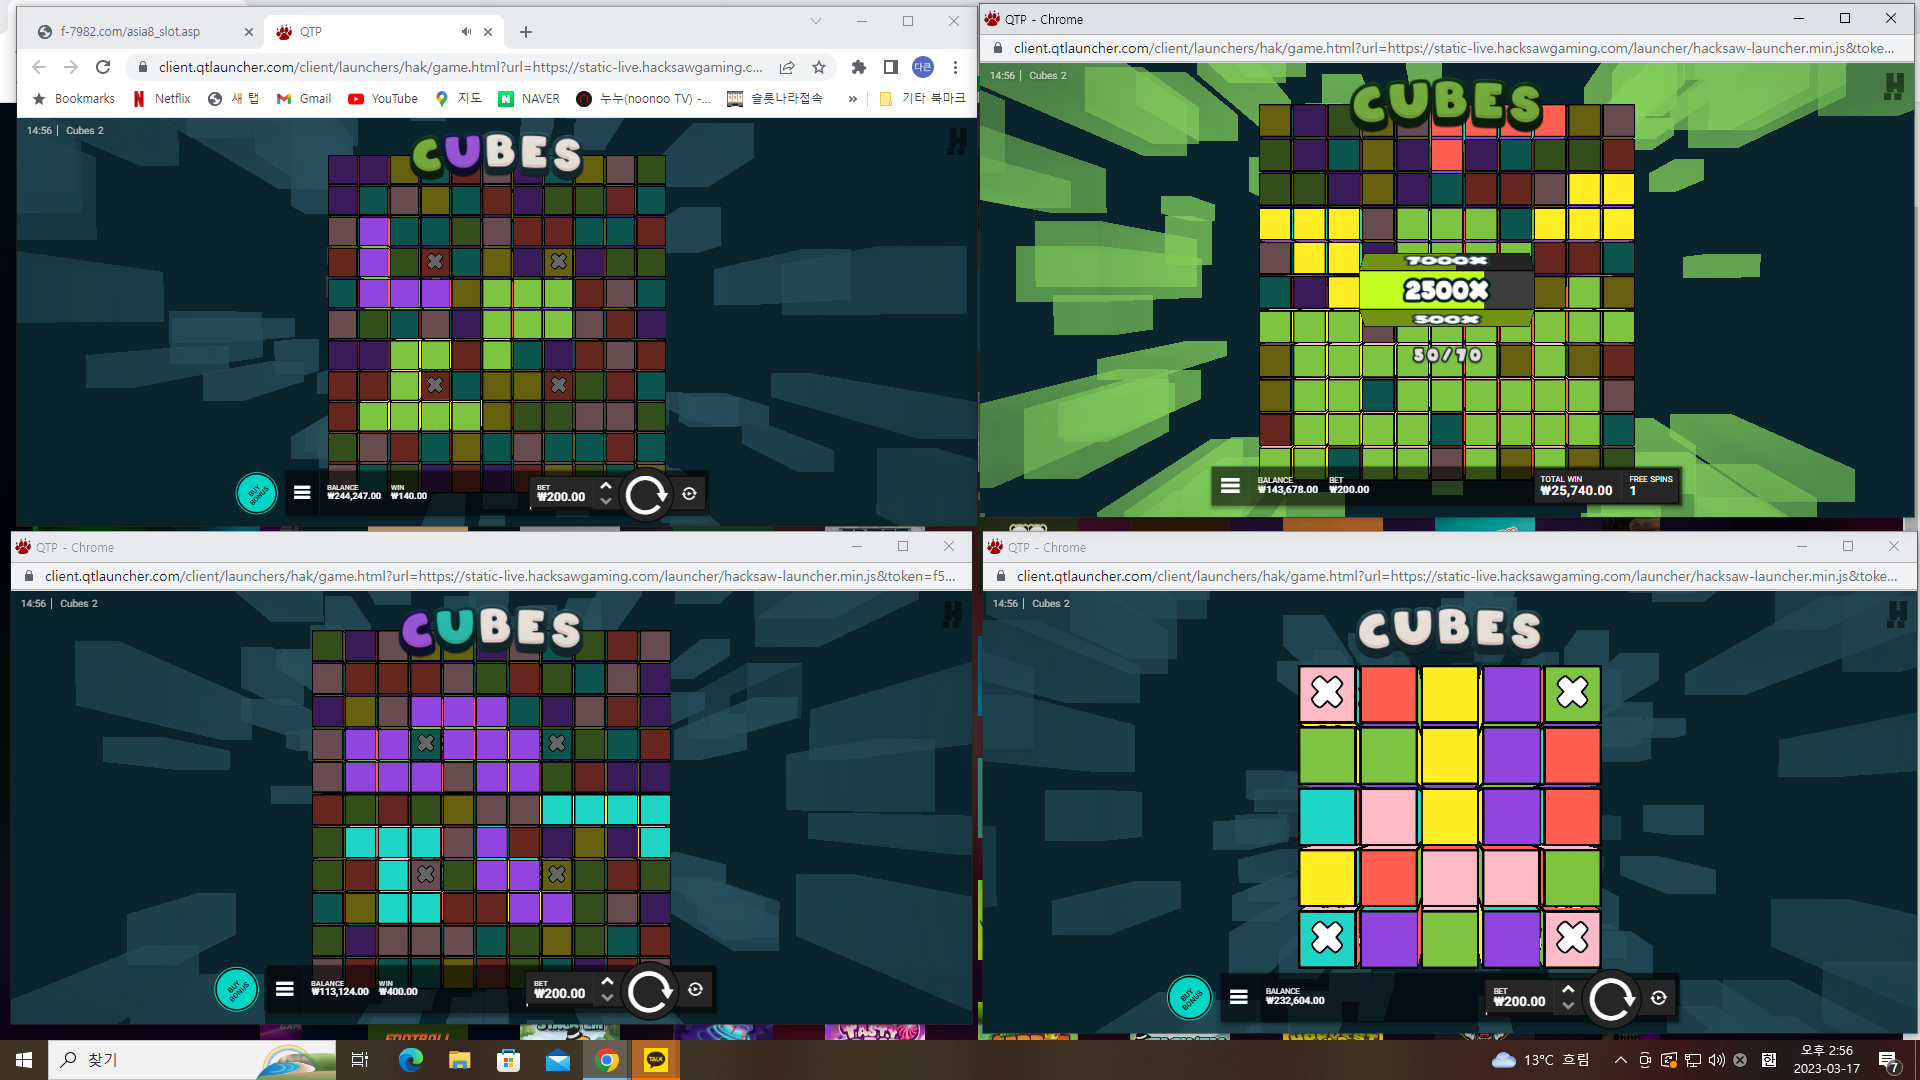Toggle autoplay in the ₩244,247.00 balance game
Viewport: 1920px width, 1080px height.
tap(690, 493)
